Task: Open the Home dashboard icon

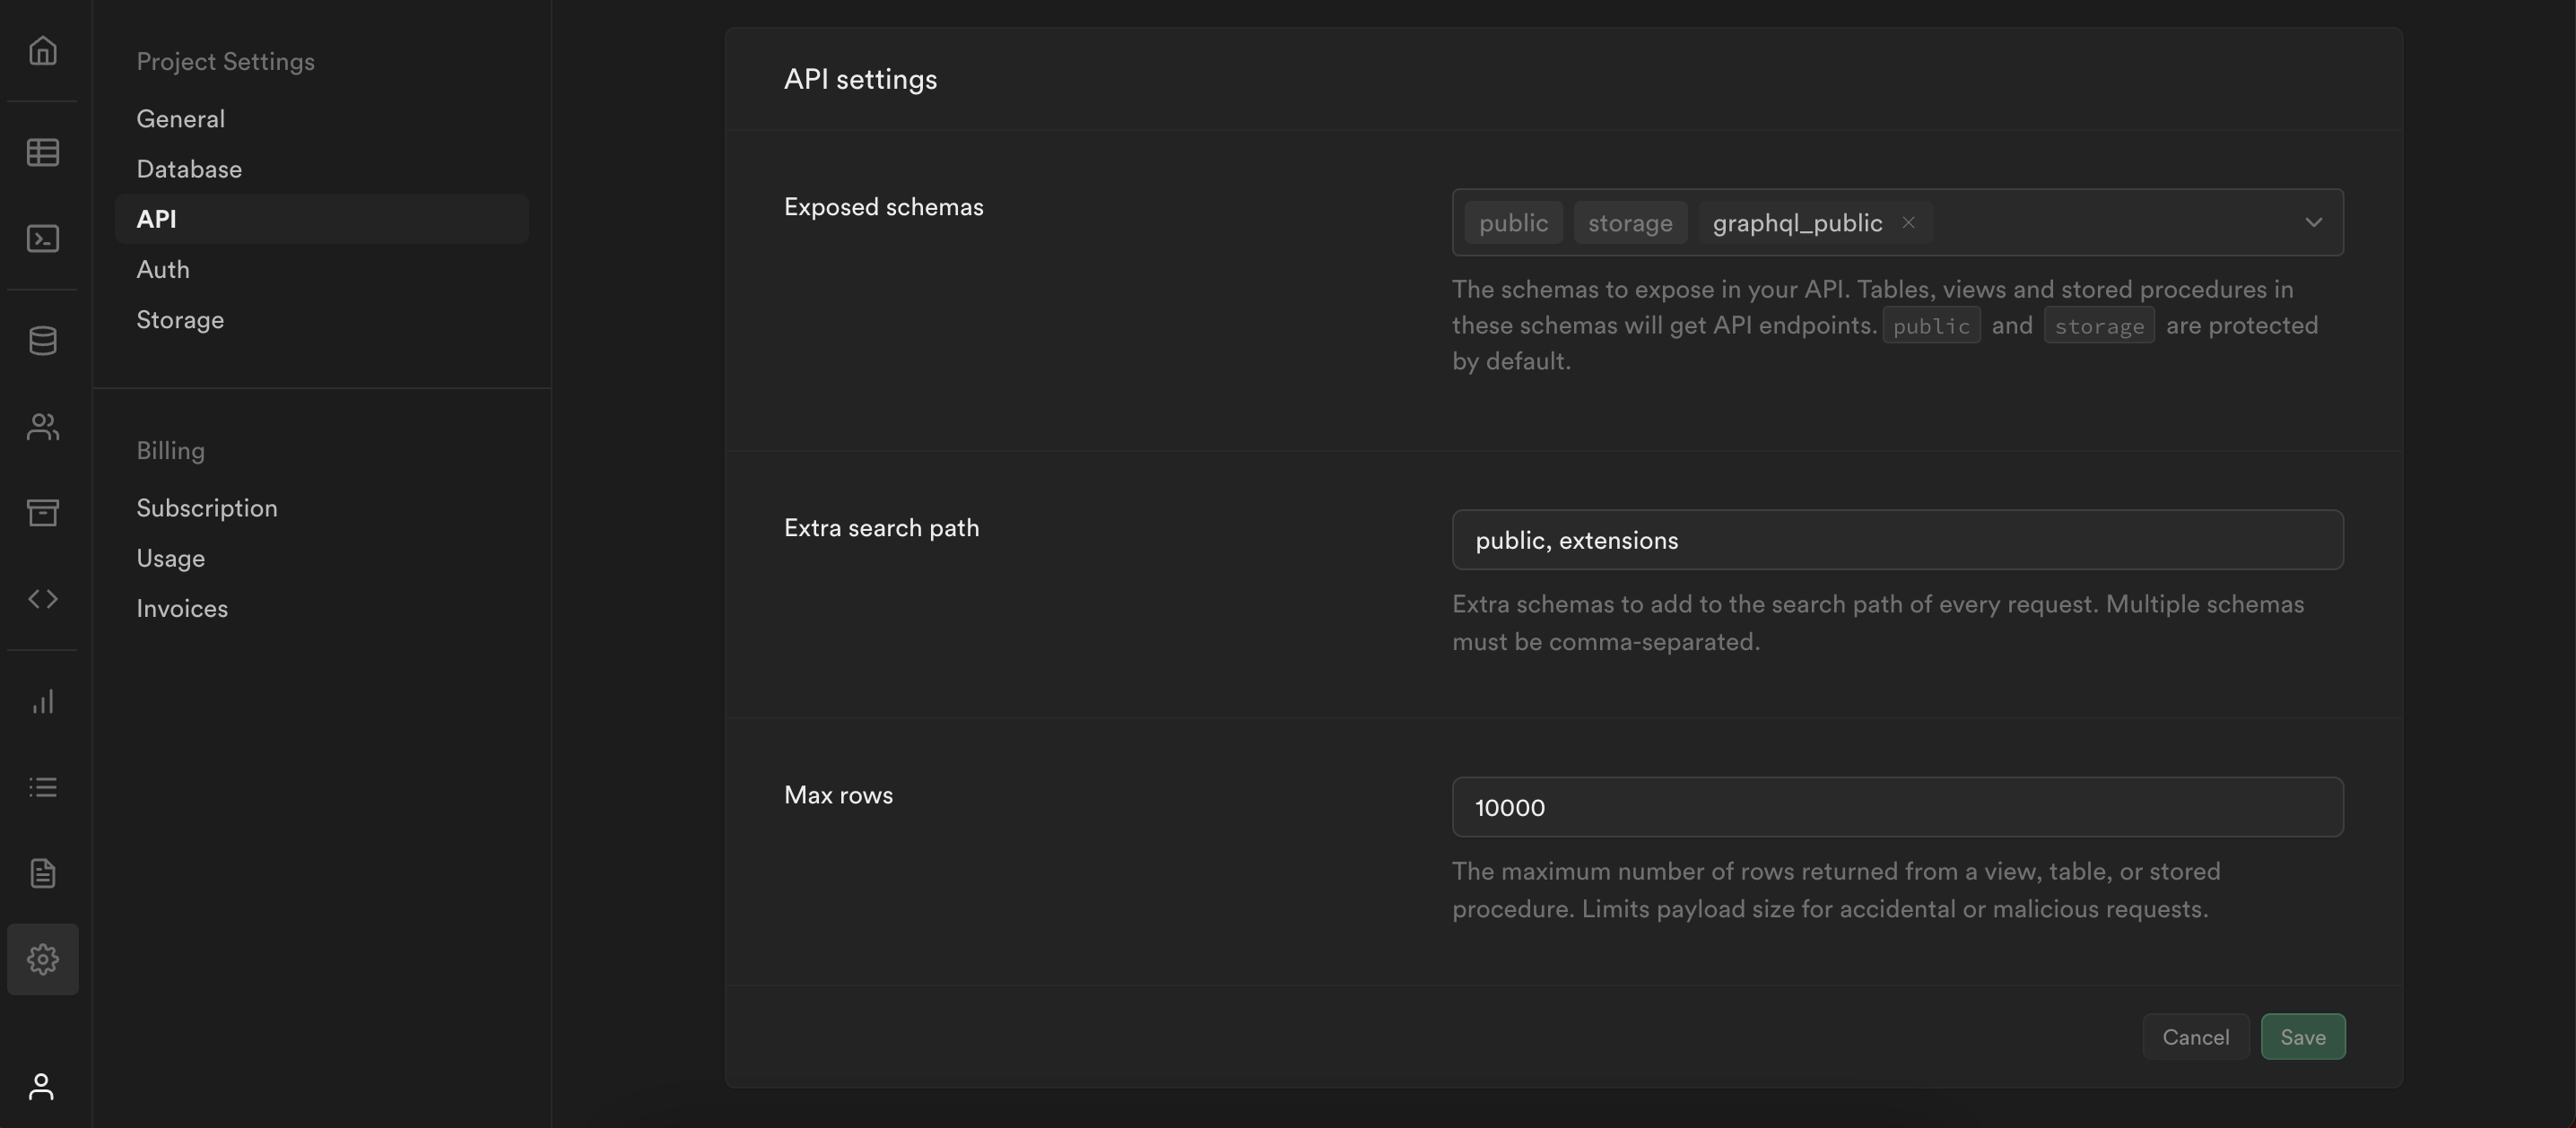Action: pos(42,50)
